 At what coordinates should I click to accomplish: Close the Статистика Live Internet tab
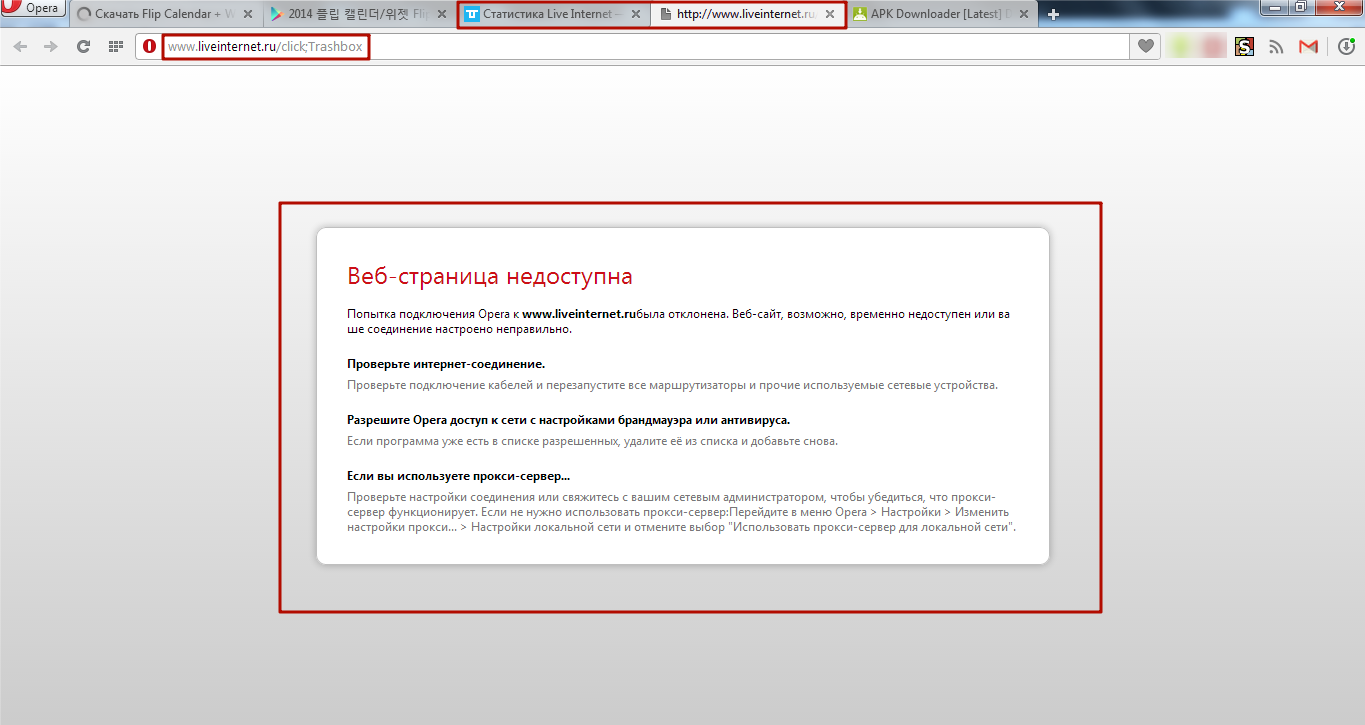pyautogui.click(x=636, y=14)
